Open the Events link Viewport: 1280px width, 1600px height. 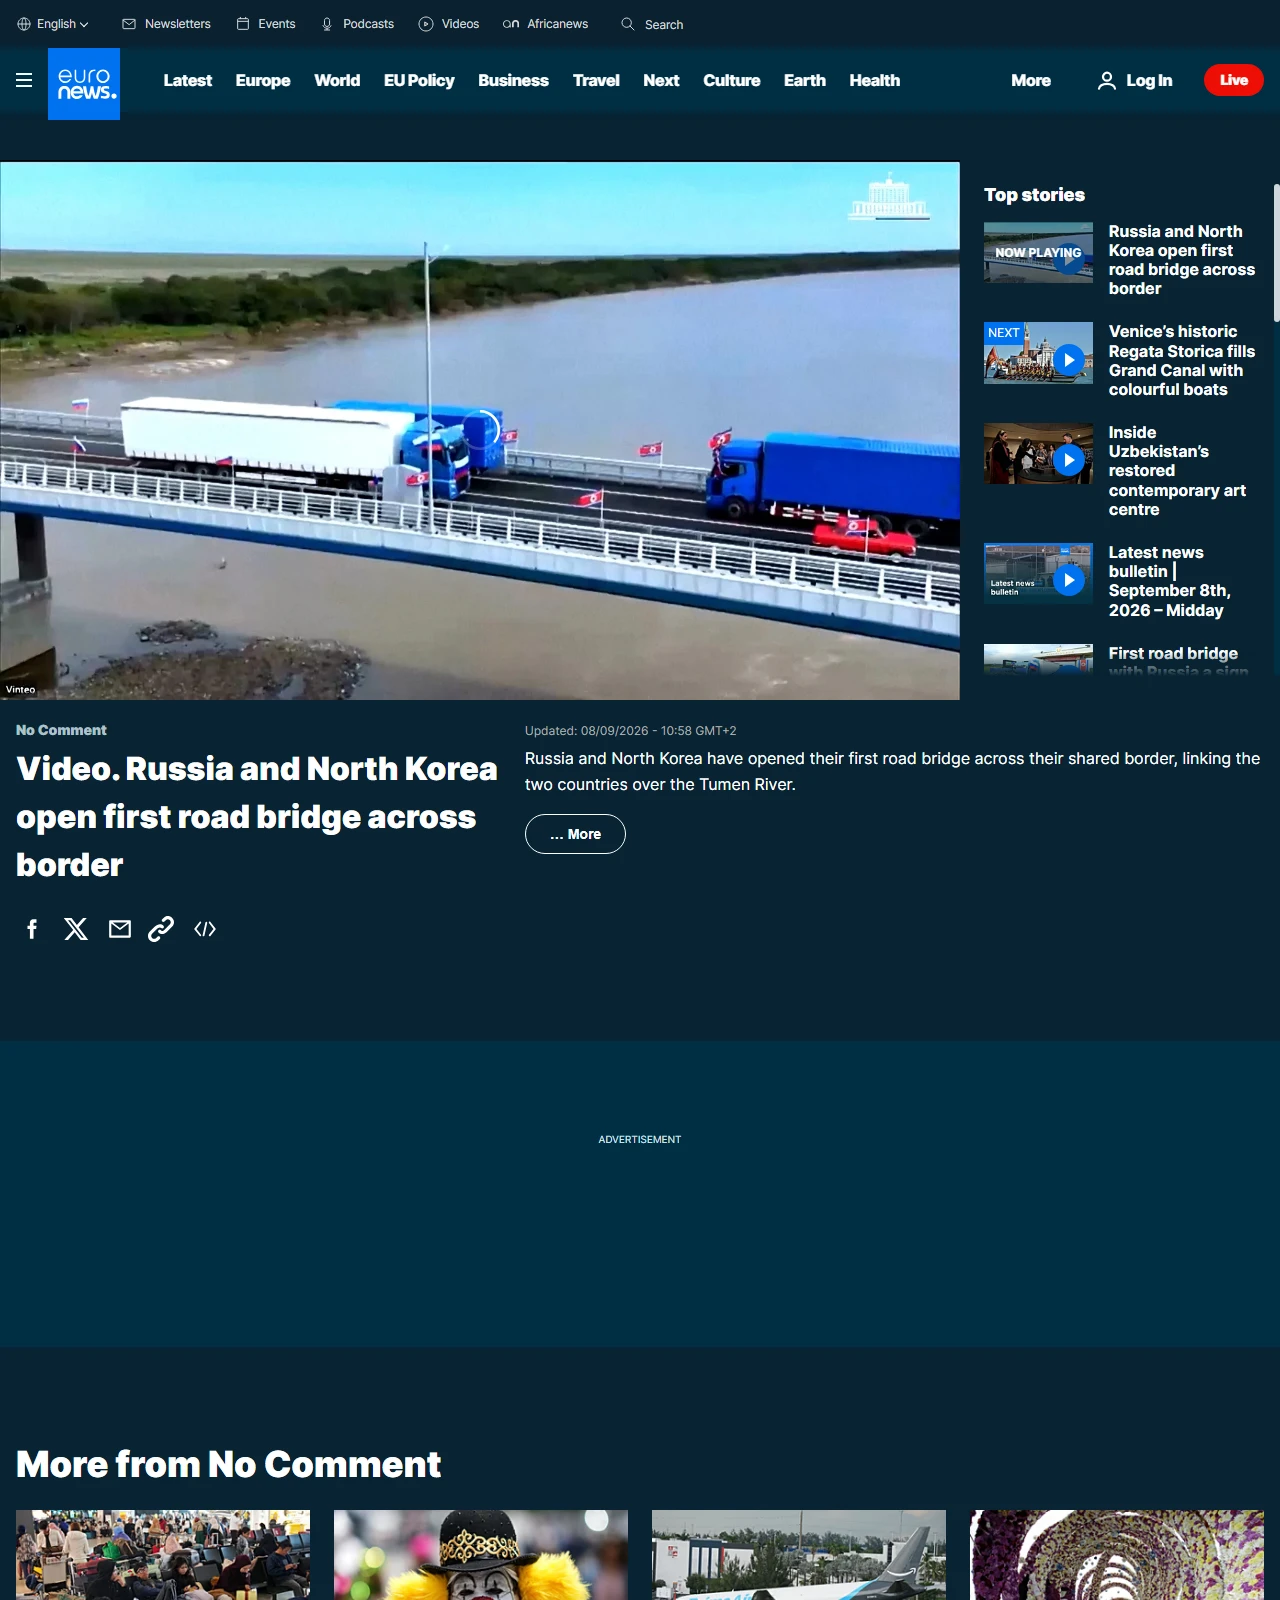click(266, 24)
